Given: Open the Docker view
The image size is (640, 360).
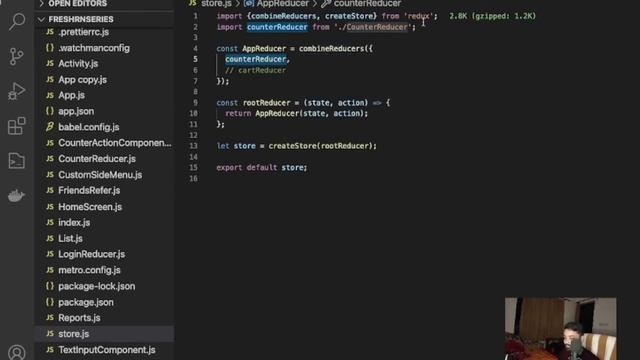Looking at the screenshot, I should [x=17, y=196].
